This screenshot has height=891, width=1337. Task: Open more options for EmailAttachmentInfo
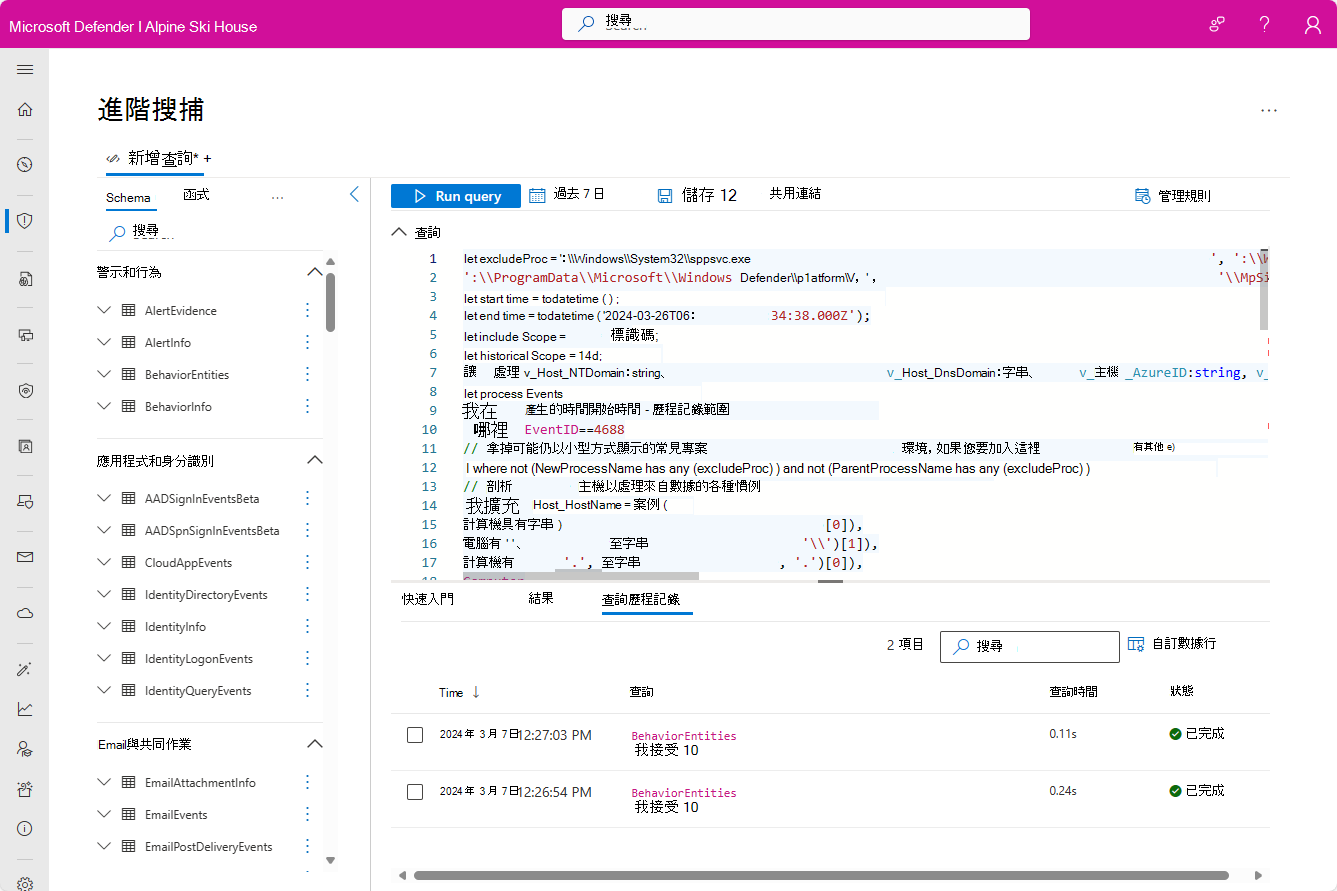308,783
